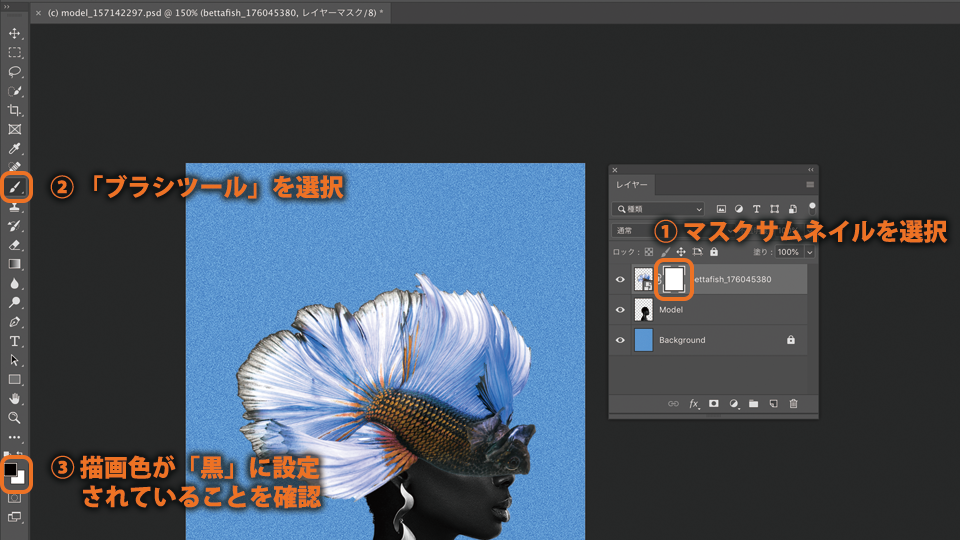Hide the bettafish_176045380 layer
Screen dimensions: 960x540
coord(620,279)
